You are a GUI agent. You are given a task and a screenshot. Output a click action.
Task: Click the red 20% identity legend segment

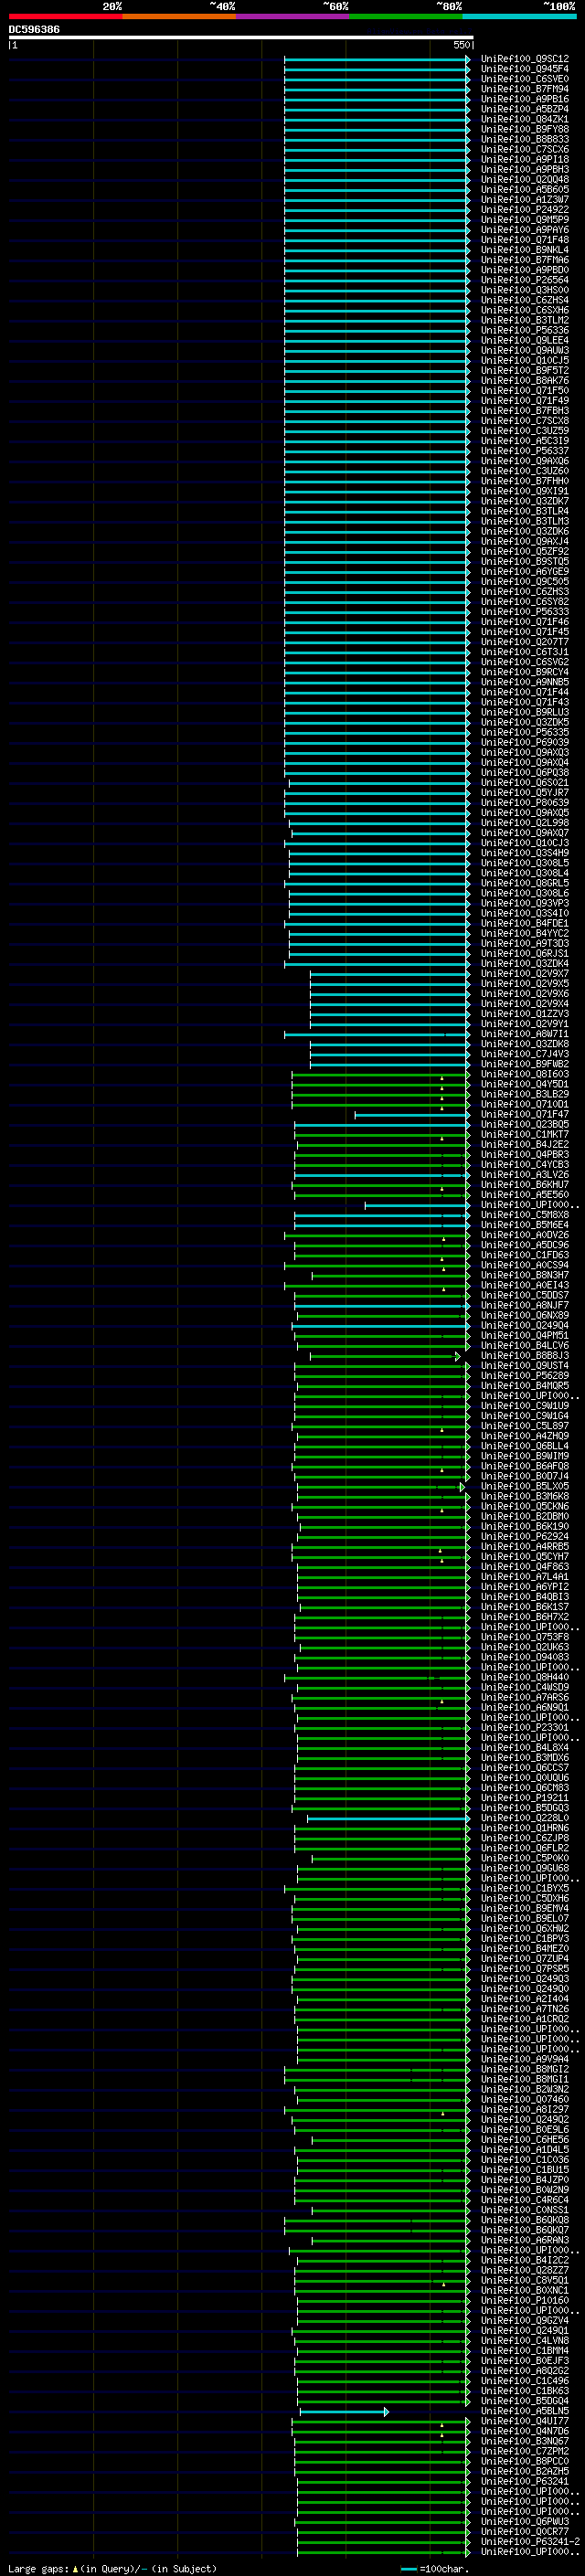[65, 16]
